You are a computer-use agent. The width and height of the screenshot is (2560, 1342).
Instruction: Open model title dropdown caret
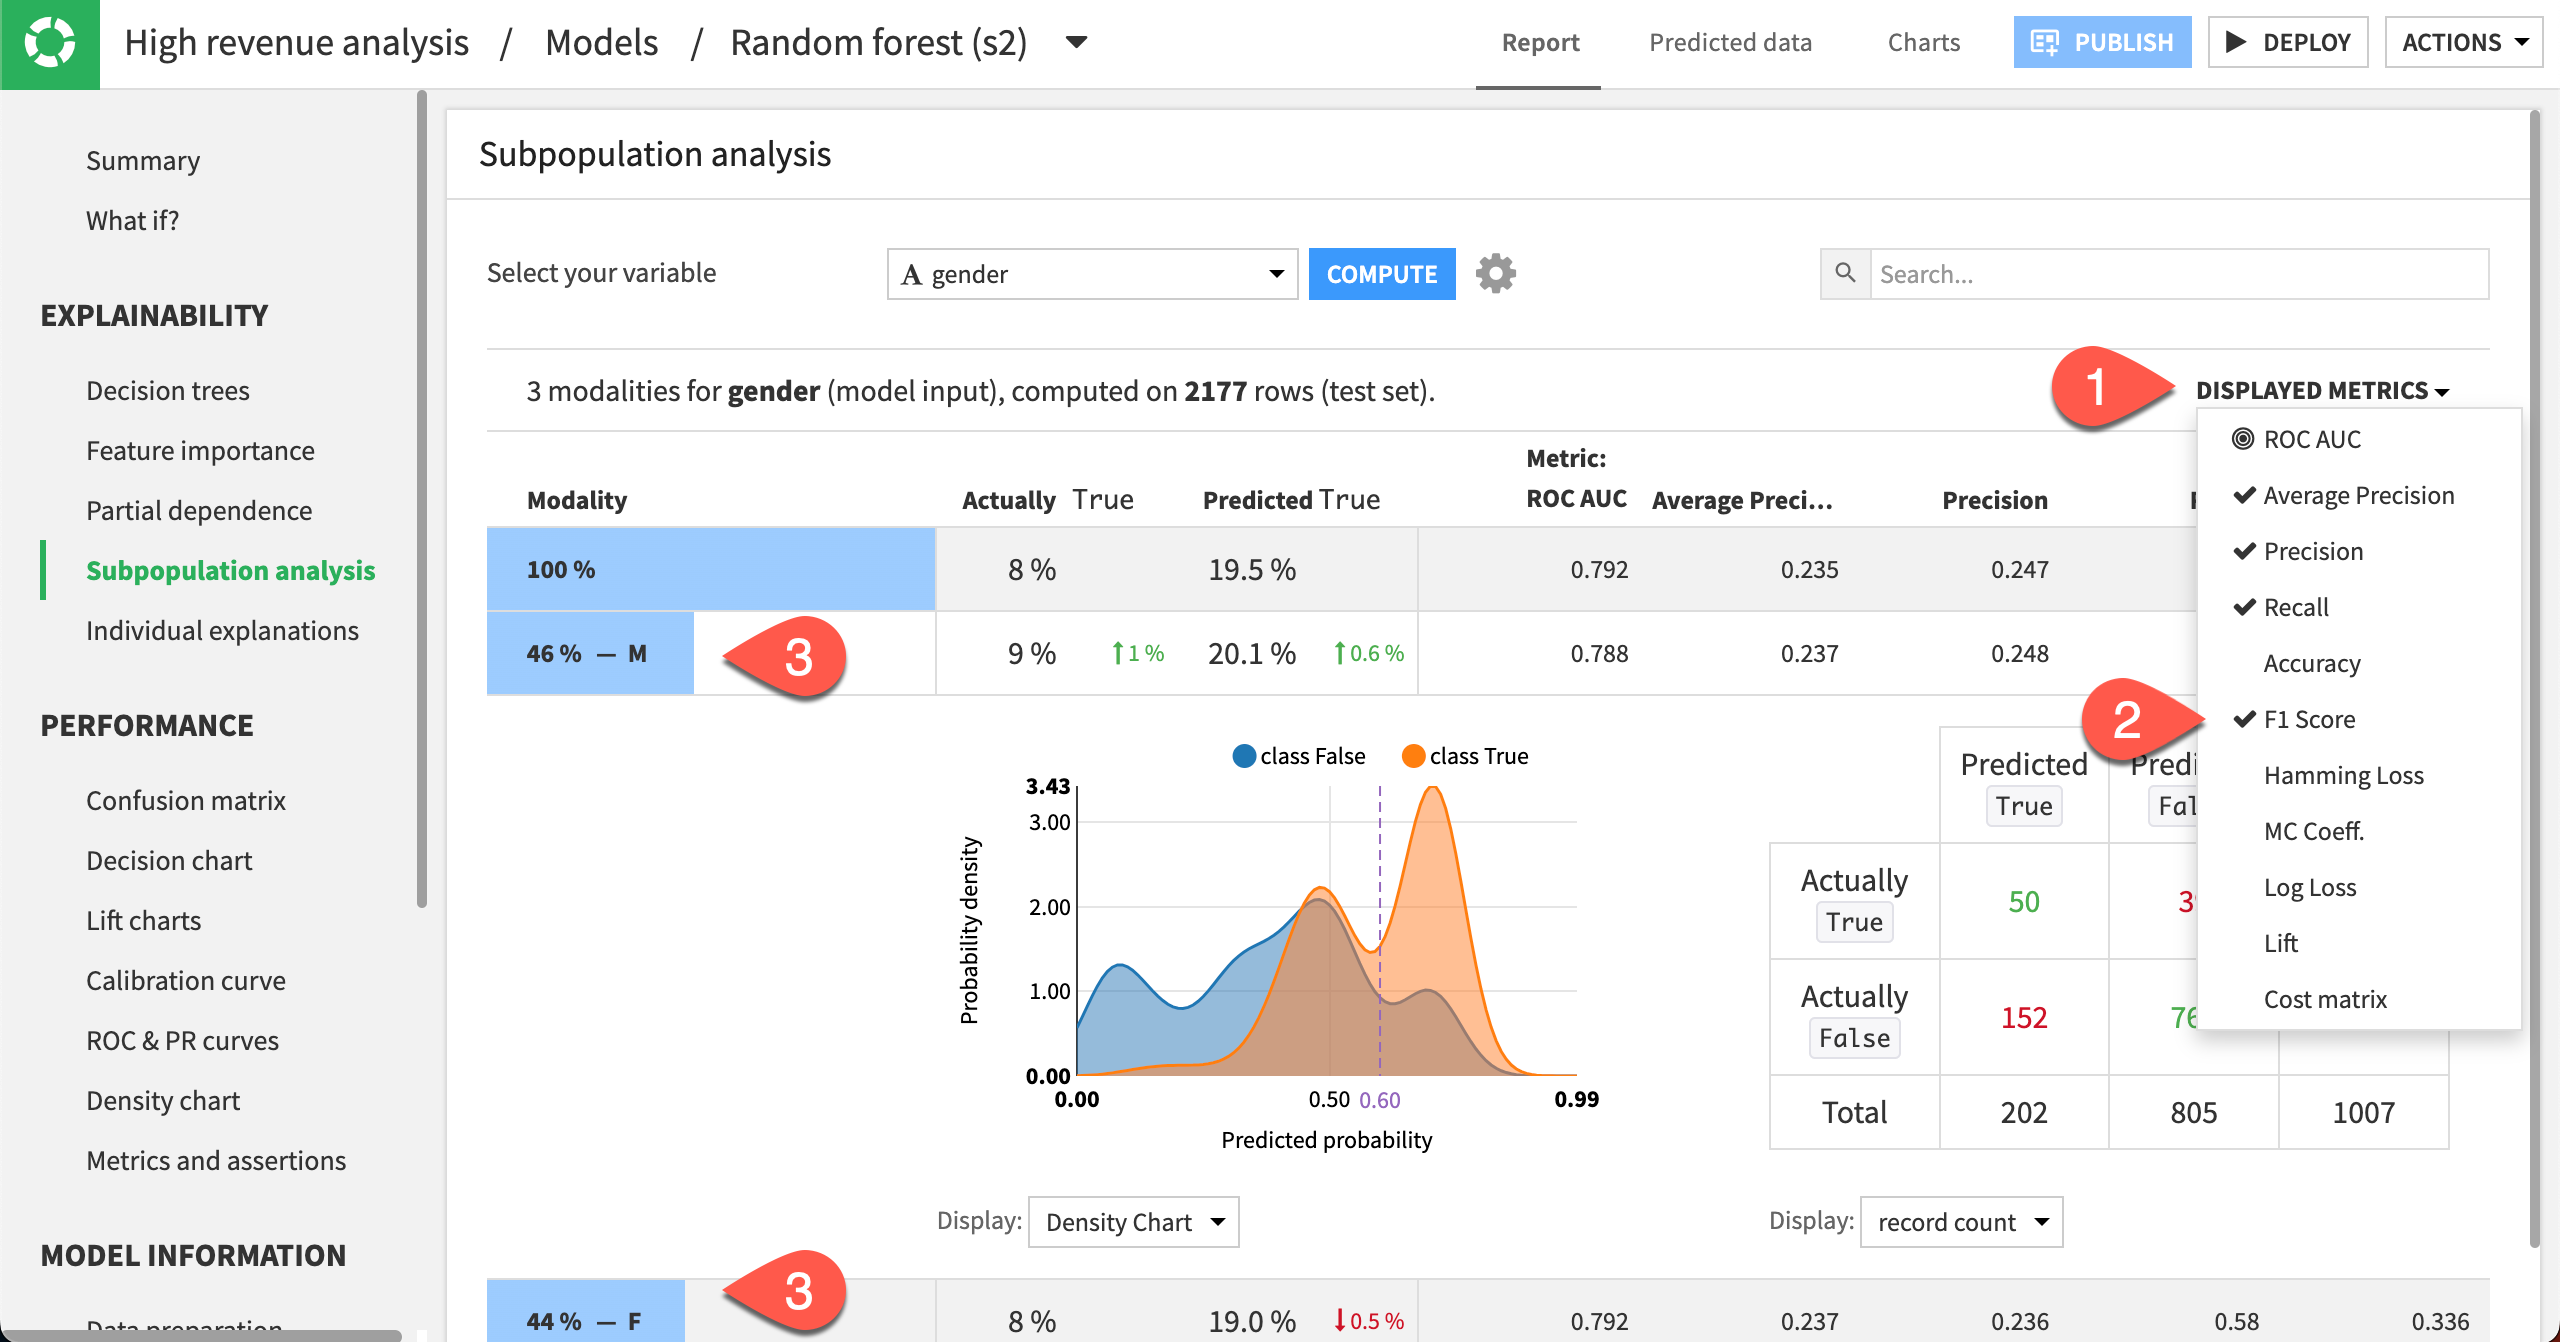1076,42
